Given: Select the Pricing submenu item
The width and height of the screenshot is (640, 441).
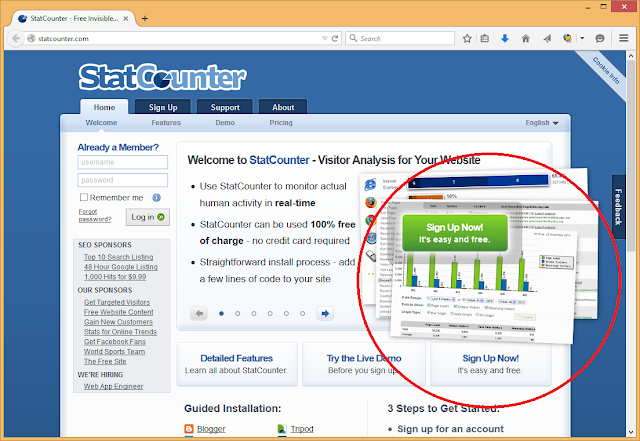Looking at the screenshot, I should click(281, 122).
